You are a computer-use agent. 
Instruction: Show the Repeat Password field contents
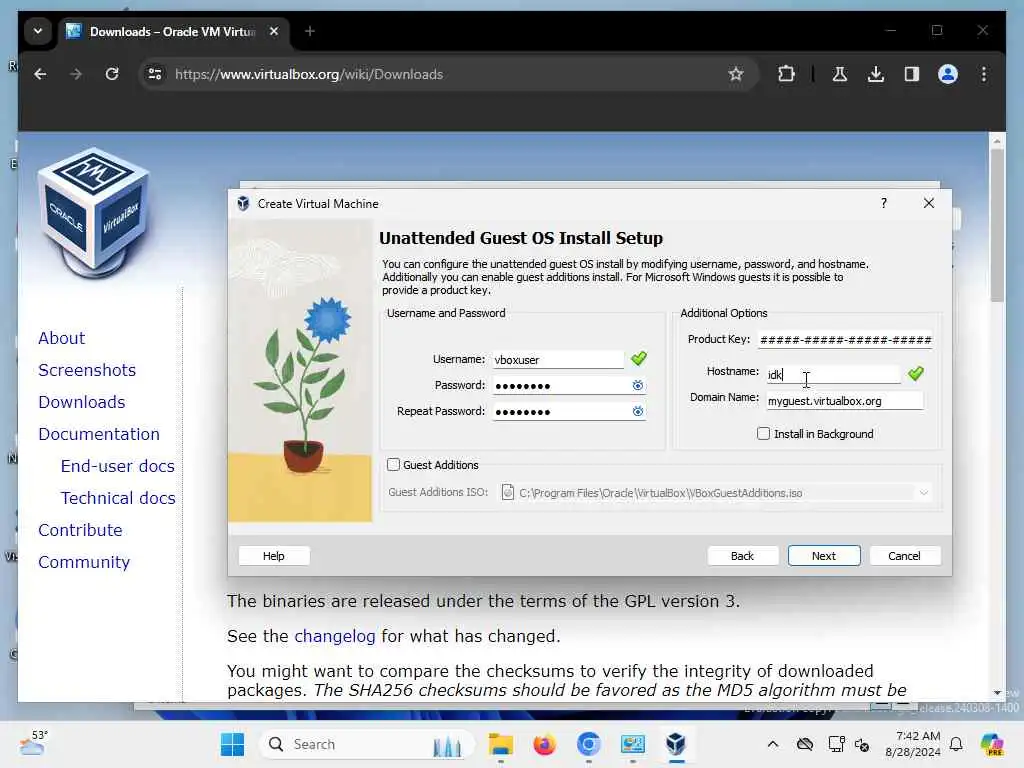(x=637, y=411)
